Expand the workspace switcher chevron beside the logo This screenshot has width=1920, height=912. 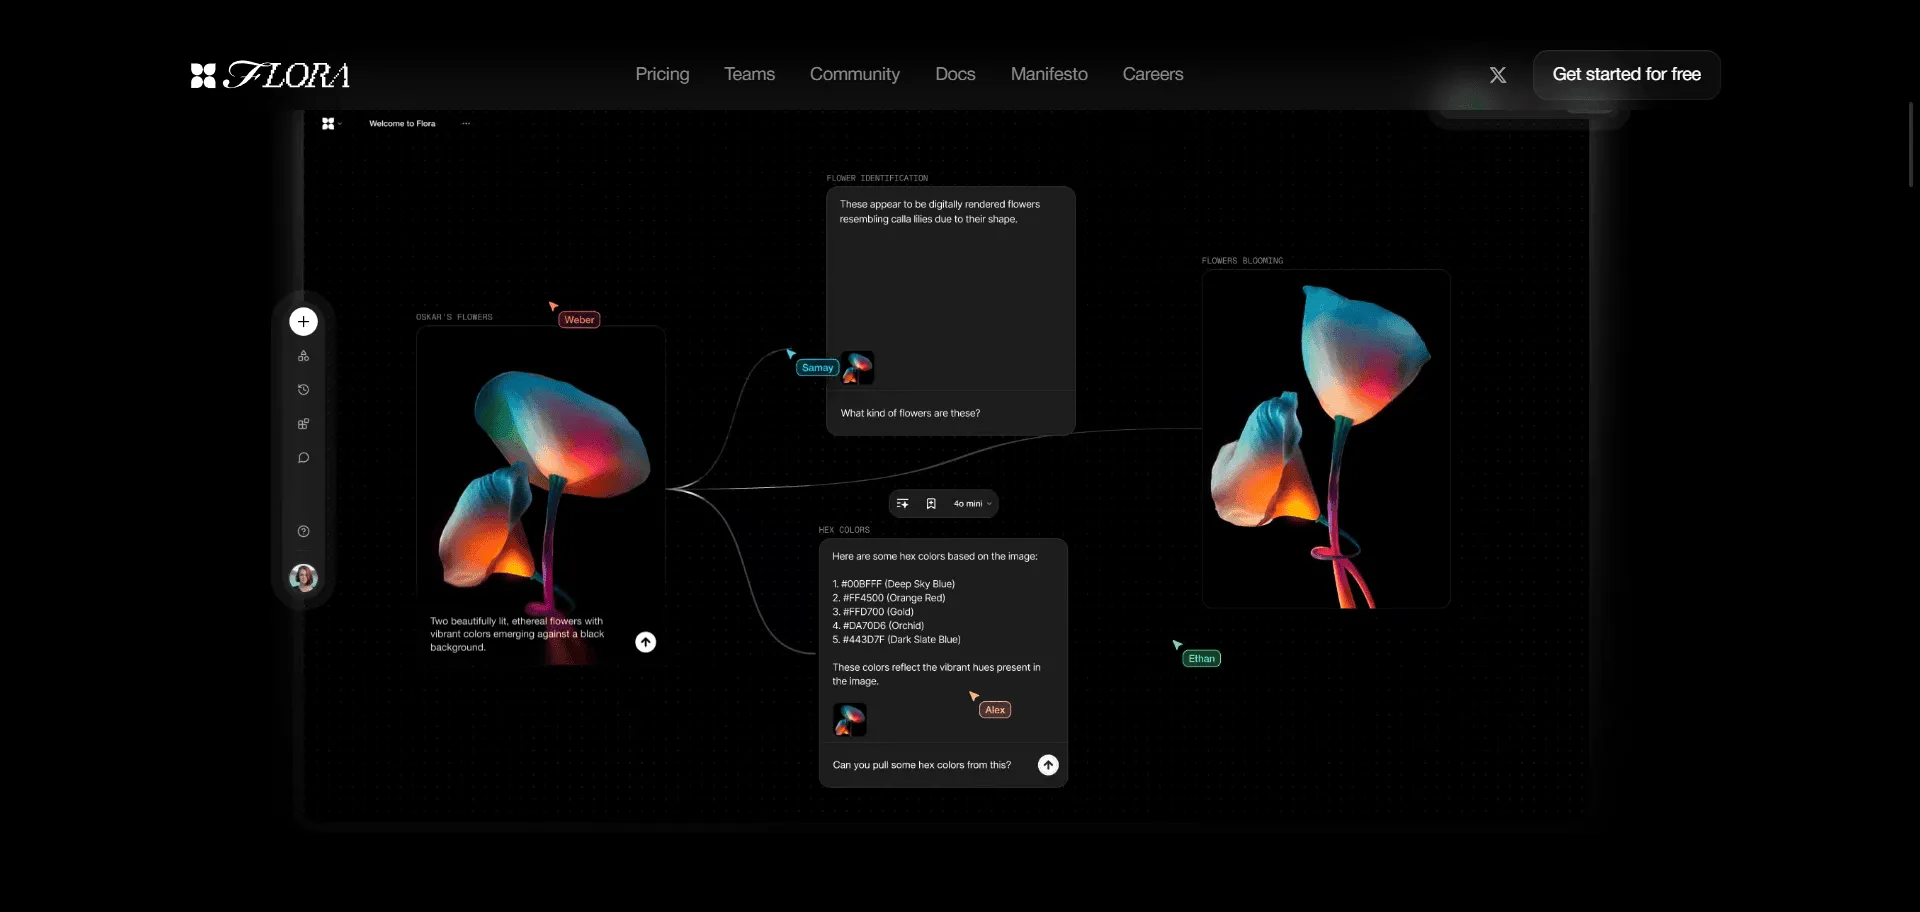click(x=340, y=123)
